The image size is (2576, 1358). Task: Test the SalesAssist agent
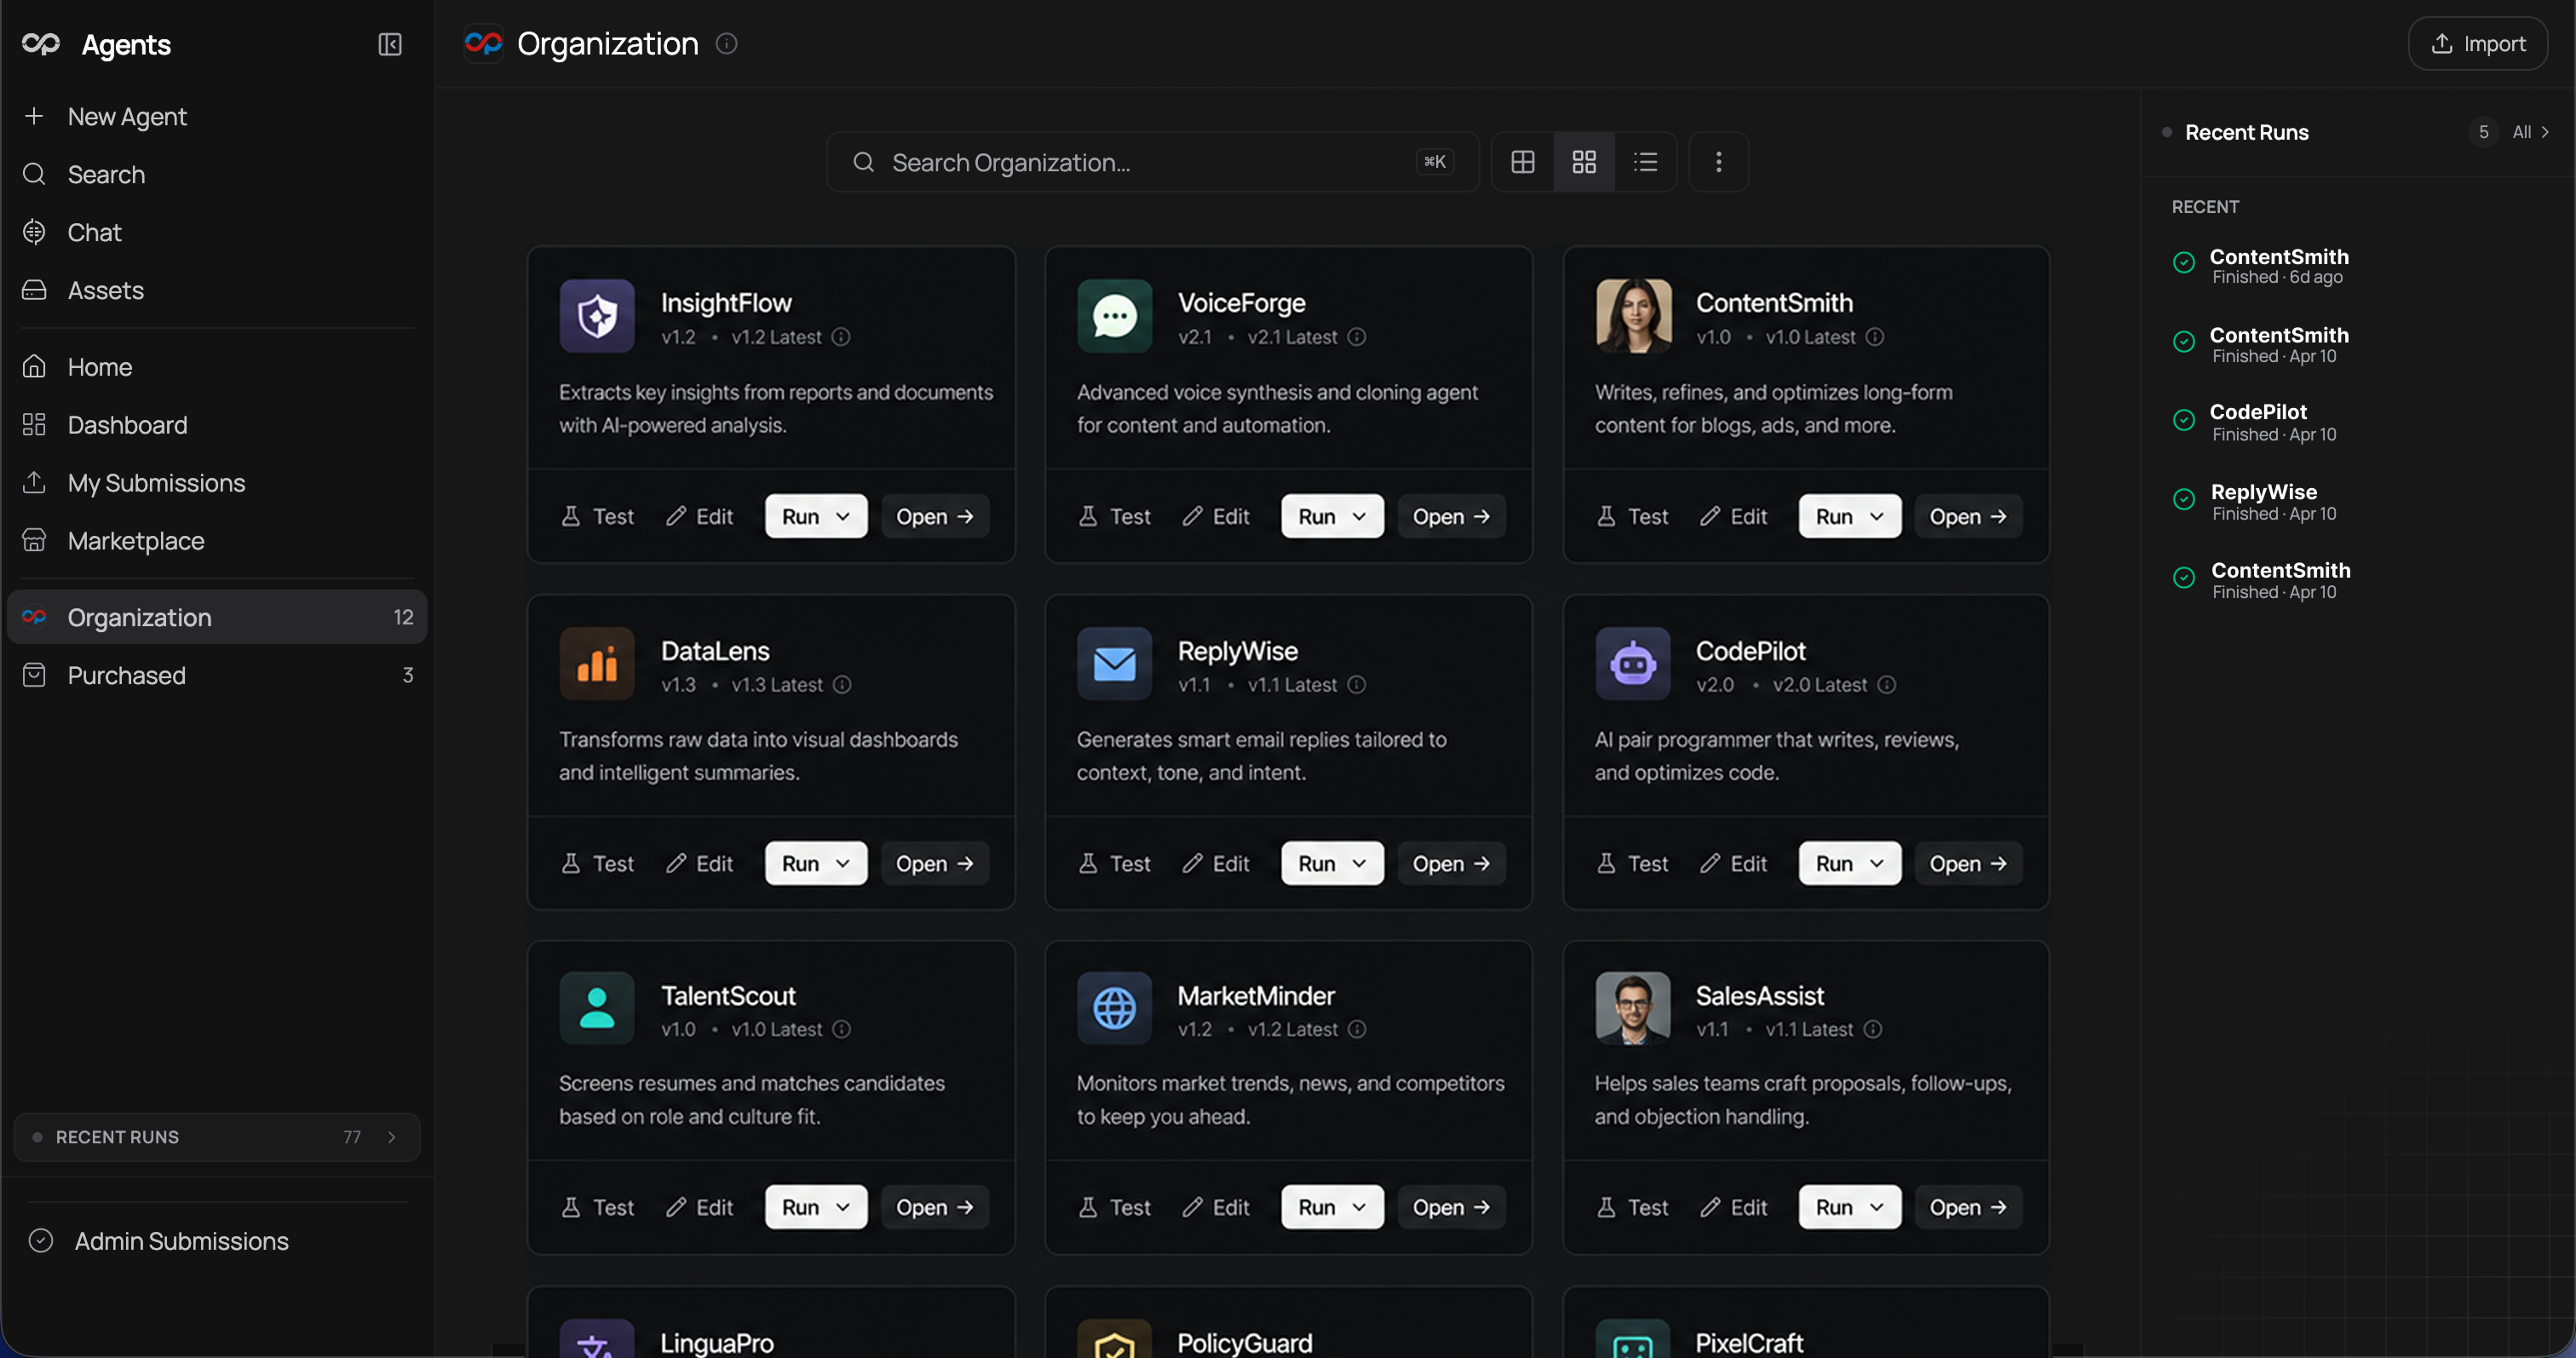pyautogui.click(x=1632, y=1207)
